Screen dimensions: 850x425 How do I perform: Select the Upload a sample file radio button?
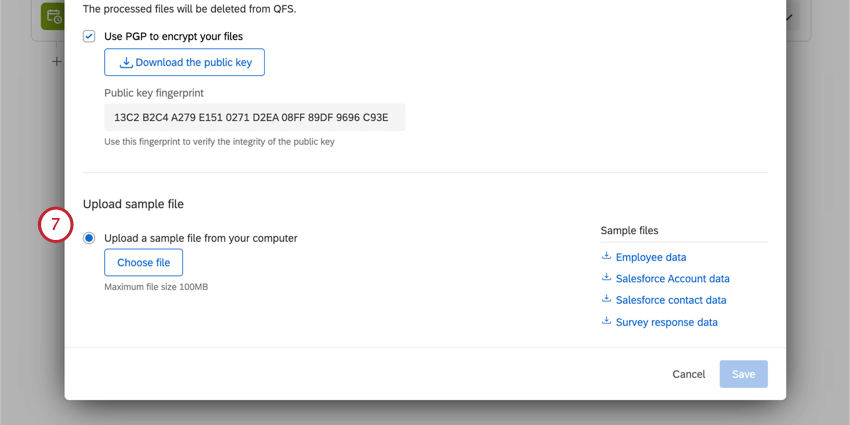[89, 238]
